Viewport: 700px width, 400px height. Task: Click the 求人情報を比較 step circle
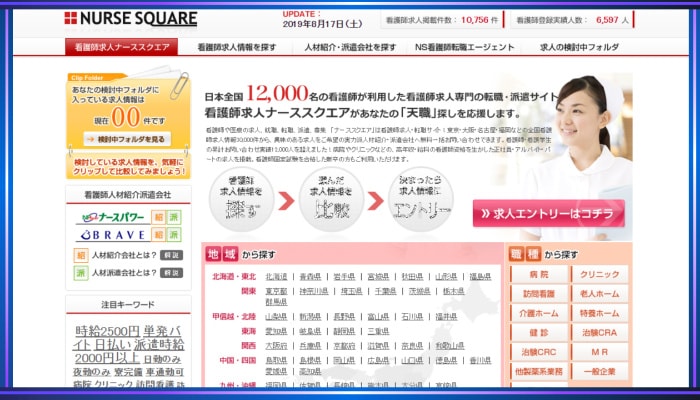pos(331,200)
